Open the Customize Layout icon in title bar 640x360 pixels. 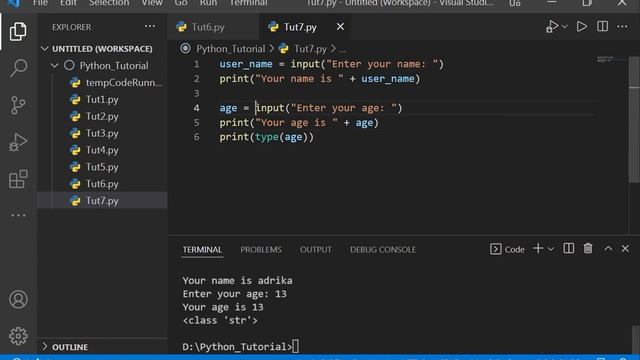[515, 3]
